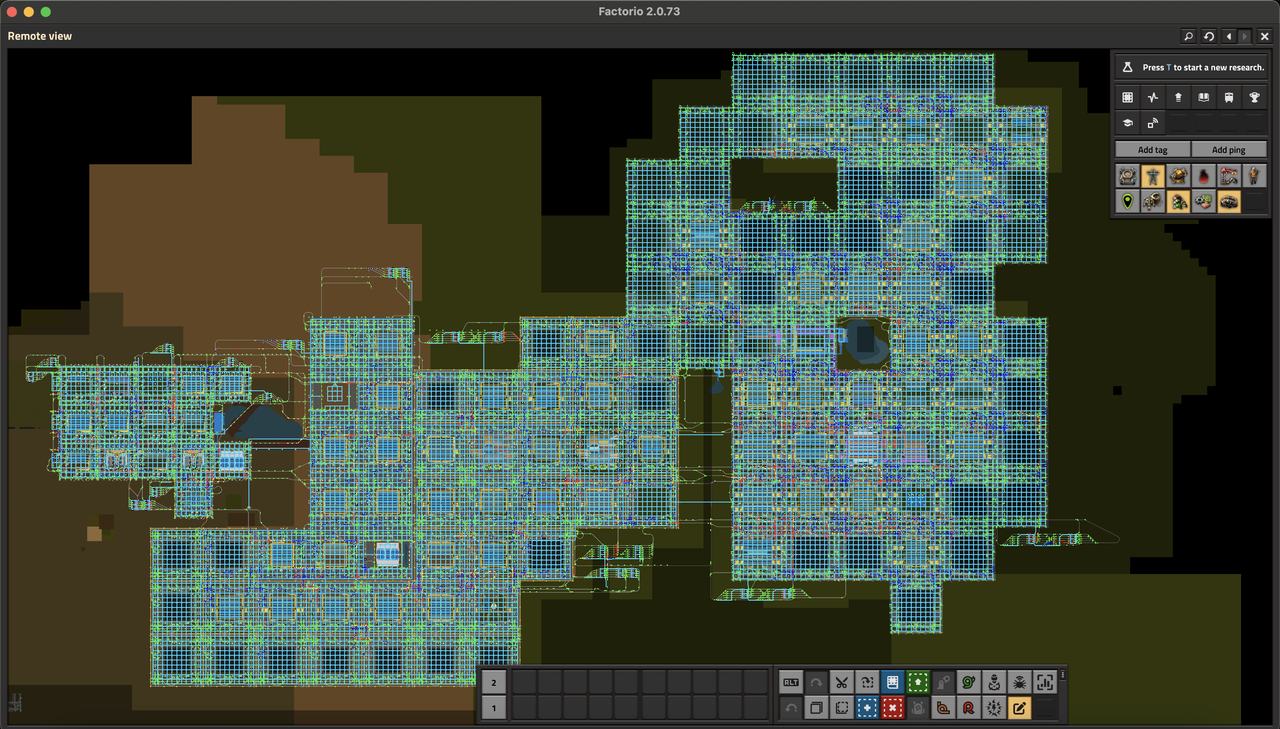The width and height of the screenshot is (1280, 729).
Task: Toggle the rail signal traffic-light filter
Action: click(x=1179, y=202)
